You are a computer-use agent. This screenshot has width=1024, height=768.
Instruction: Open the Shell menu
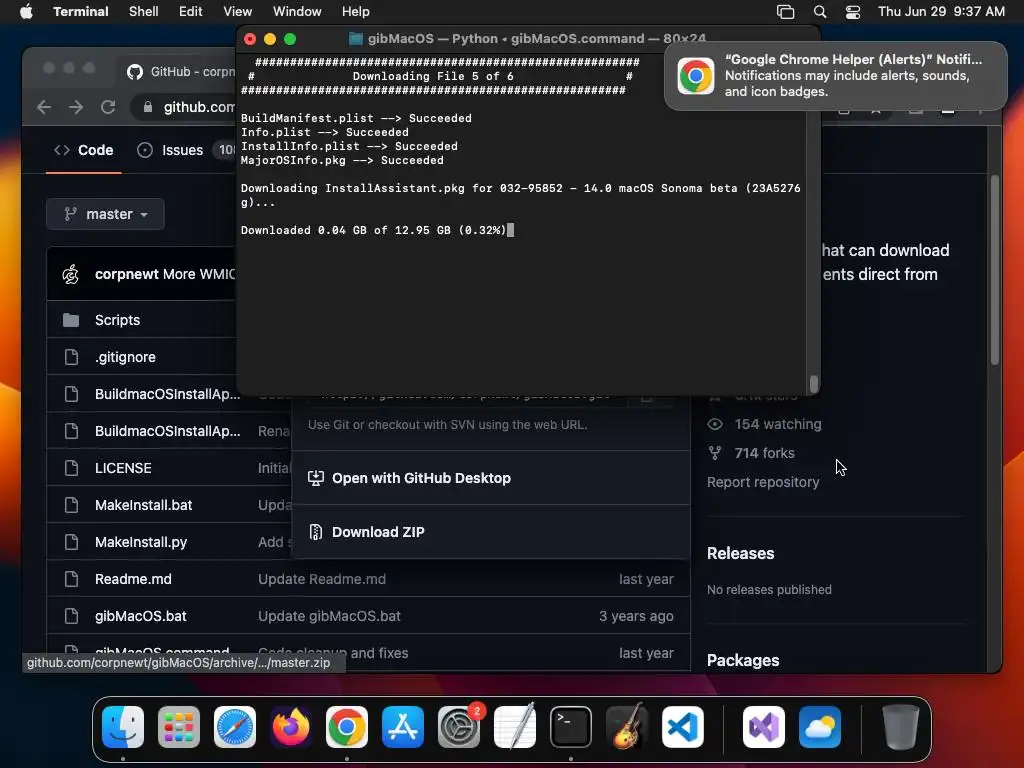144,11
